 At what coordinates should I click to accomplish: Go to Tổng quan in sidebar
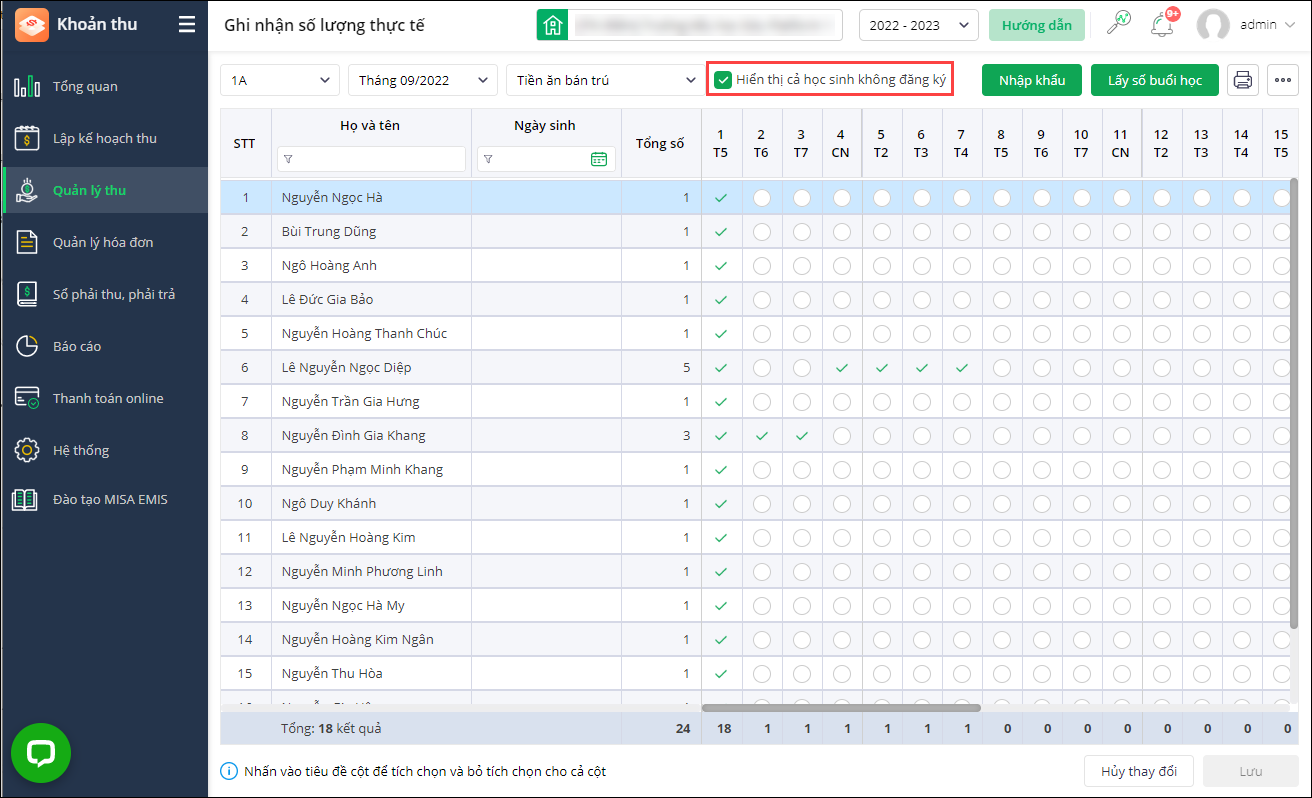click(85, 87)
